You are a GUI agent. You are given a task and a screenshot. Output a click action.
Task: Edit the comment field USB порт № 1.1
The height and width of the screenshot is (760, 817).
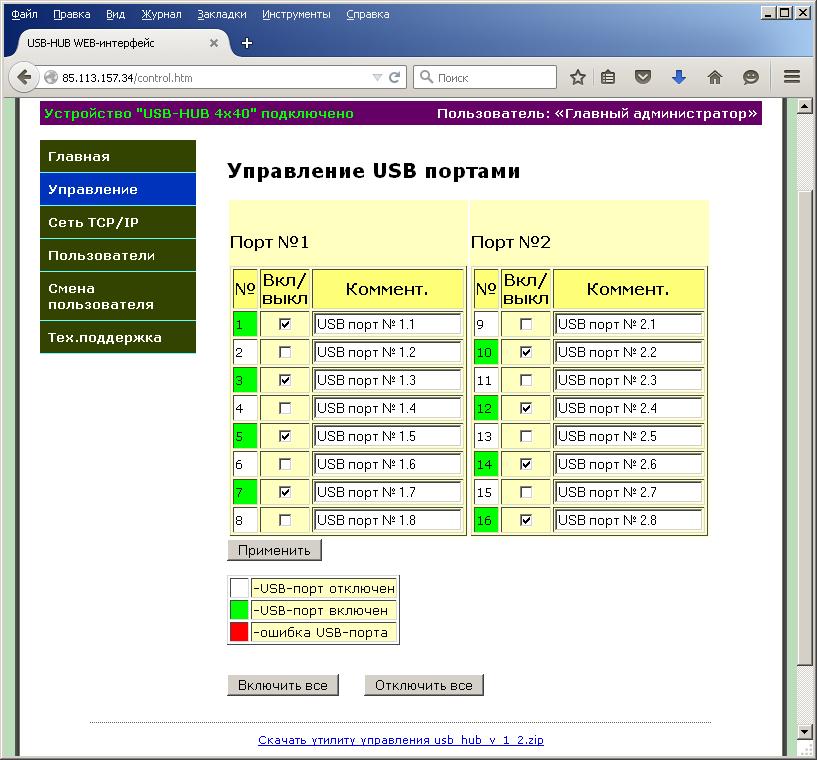tap(388, 324)
